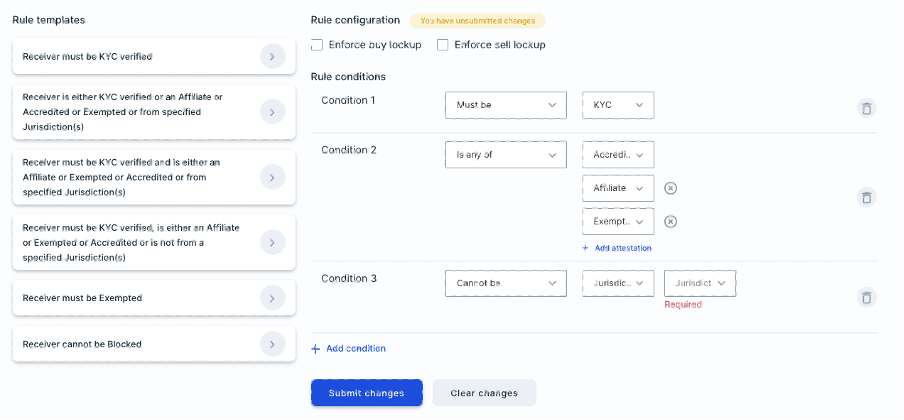Click the Add attestation link
This screenshot has width=904, height=420.
(617, 248)
